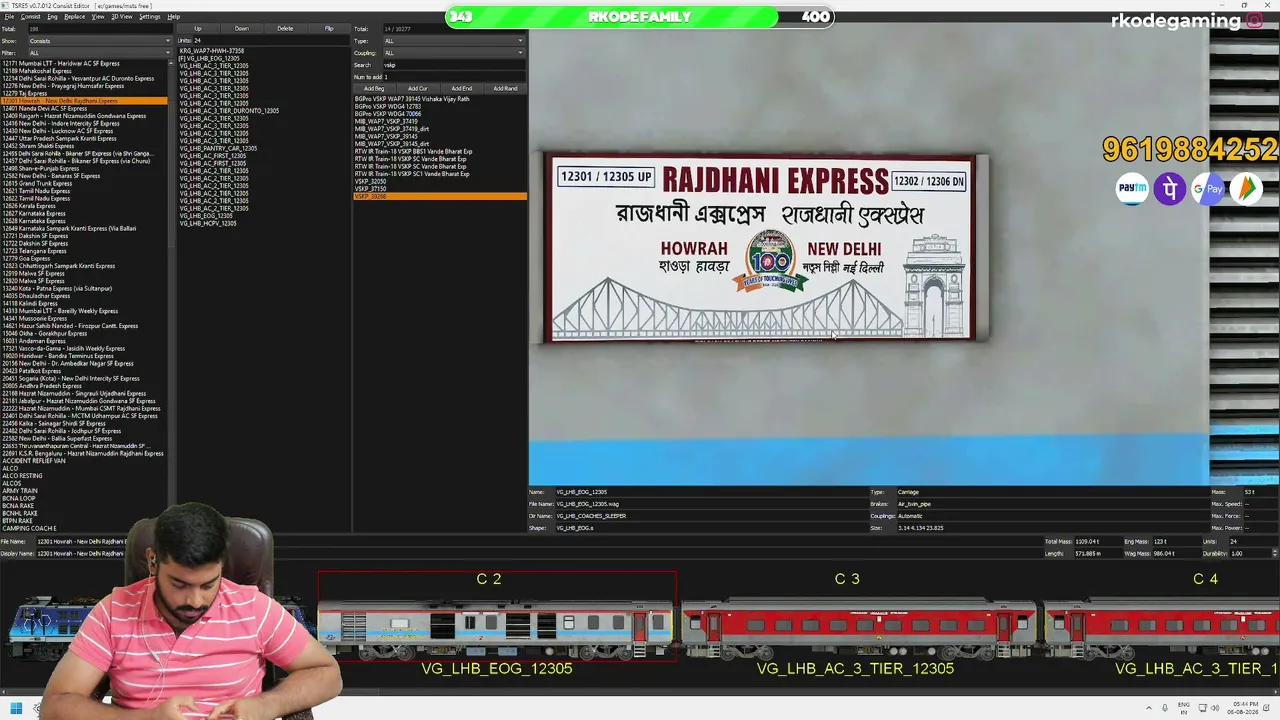Click right arrow of consist strip scrollbar
1280x720 pixels.
coord(1275,690)
